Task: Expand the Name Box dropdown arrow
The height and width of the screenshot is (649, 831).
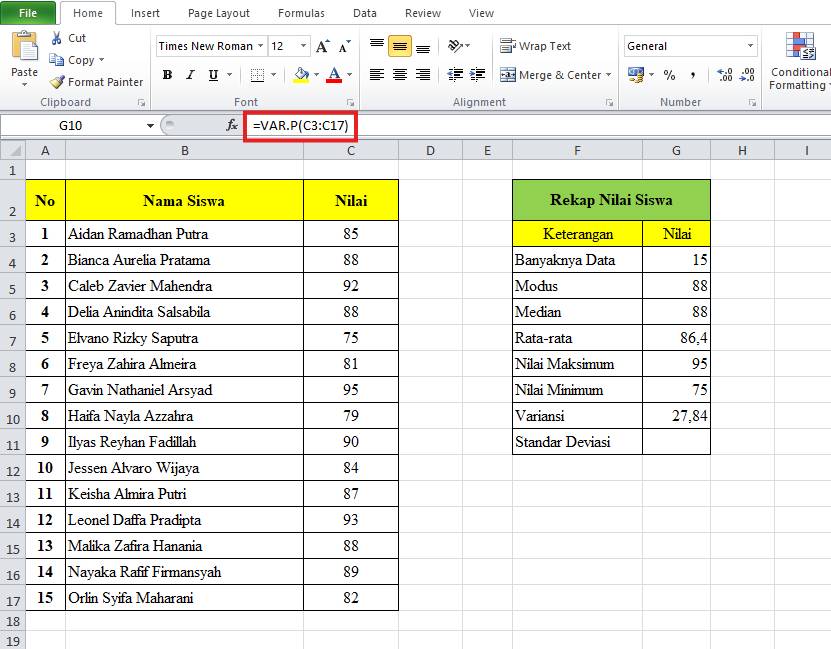Action: 150,126
